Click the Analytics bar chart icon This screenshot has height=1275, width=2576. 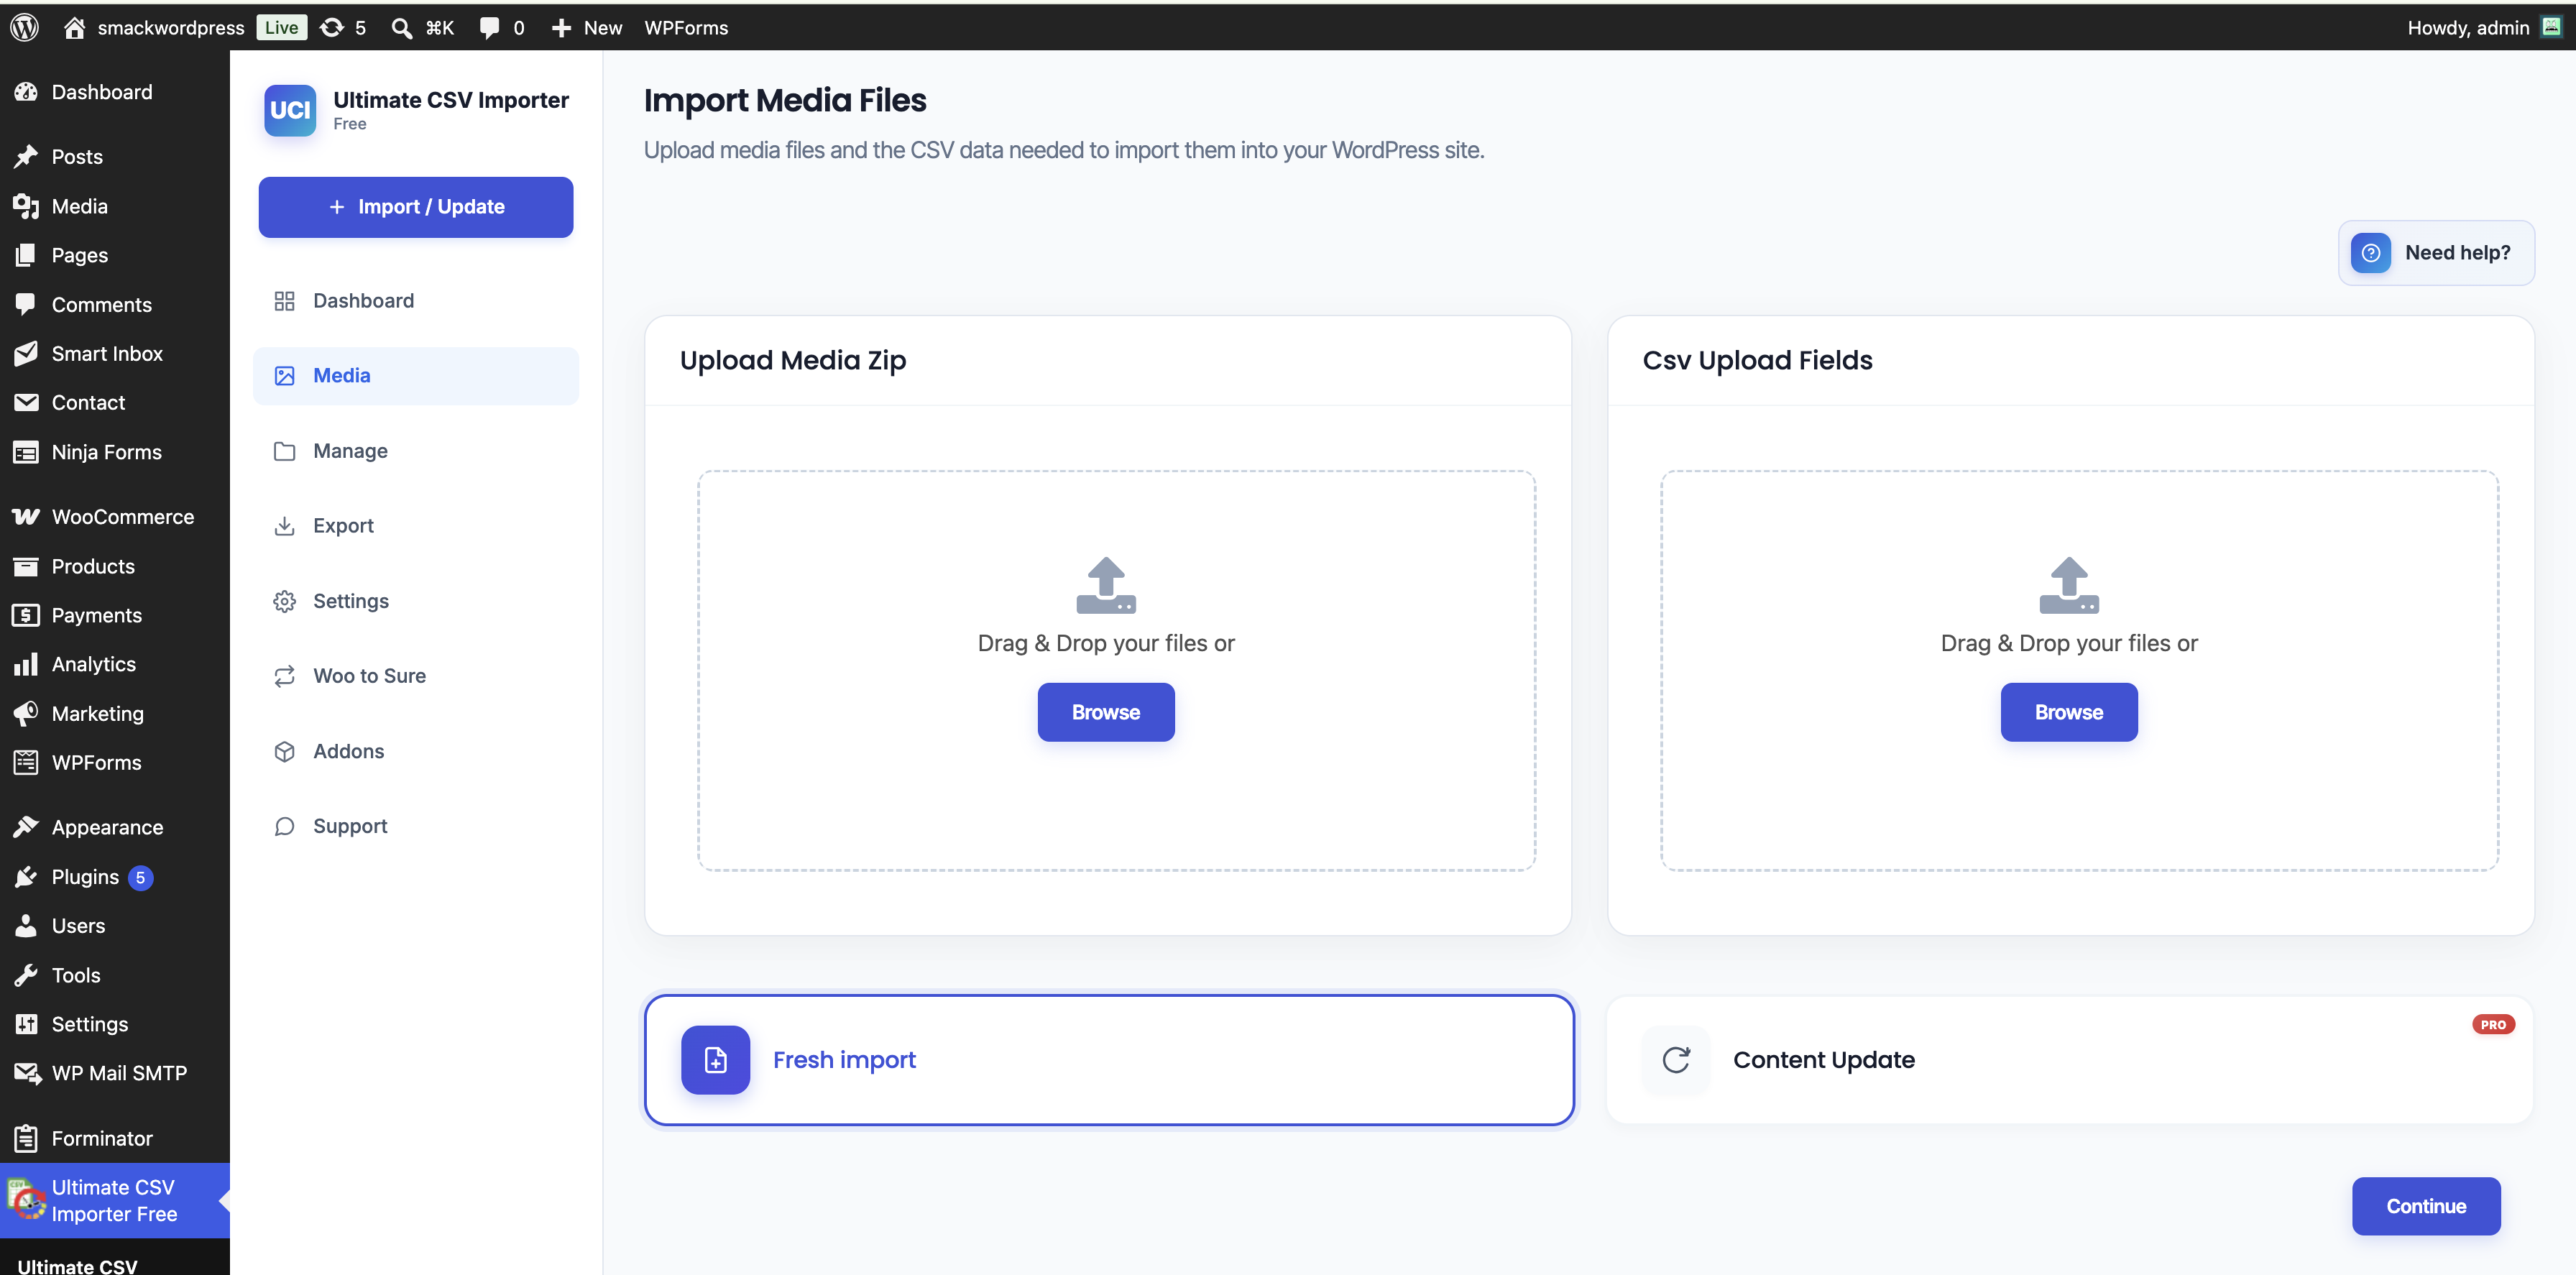(x=26, y=664)
